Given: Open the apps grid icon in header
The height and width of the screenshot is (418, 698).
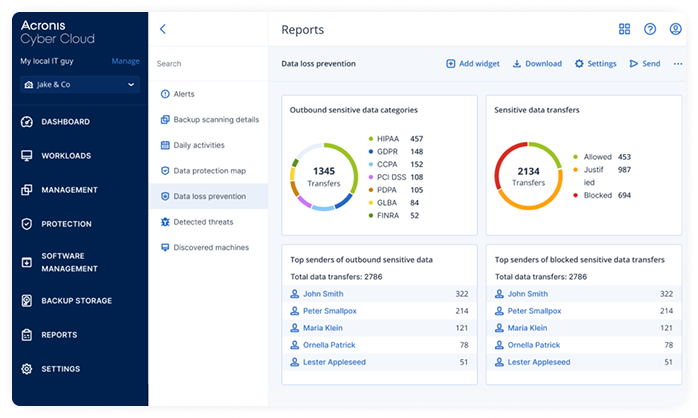Looking at the screenshot, I should 624,29.
